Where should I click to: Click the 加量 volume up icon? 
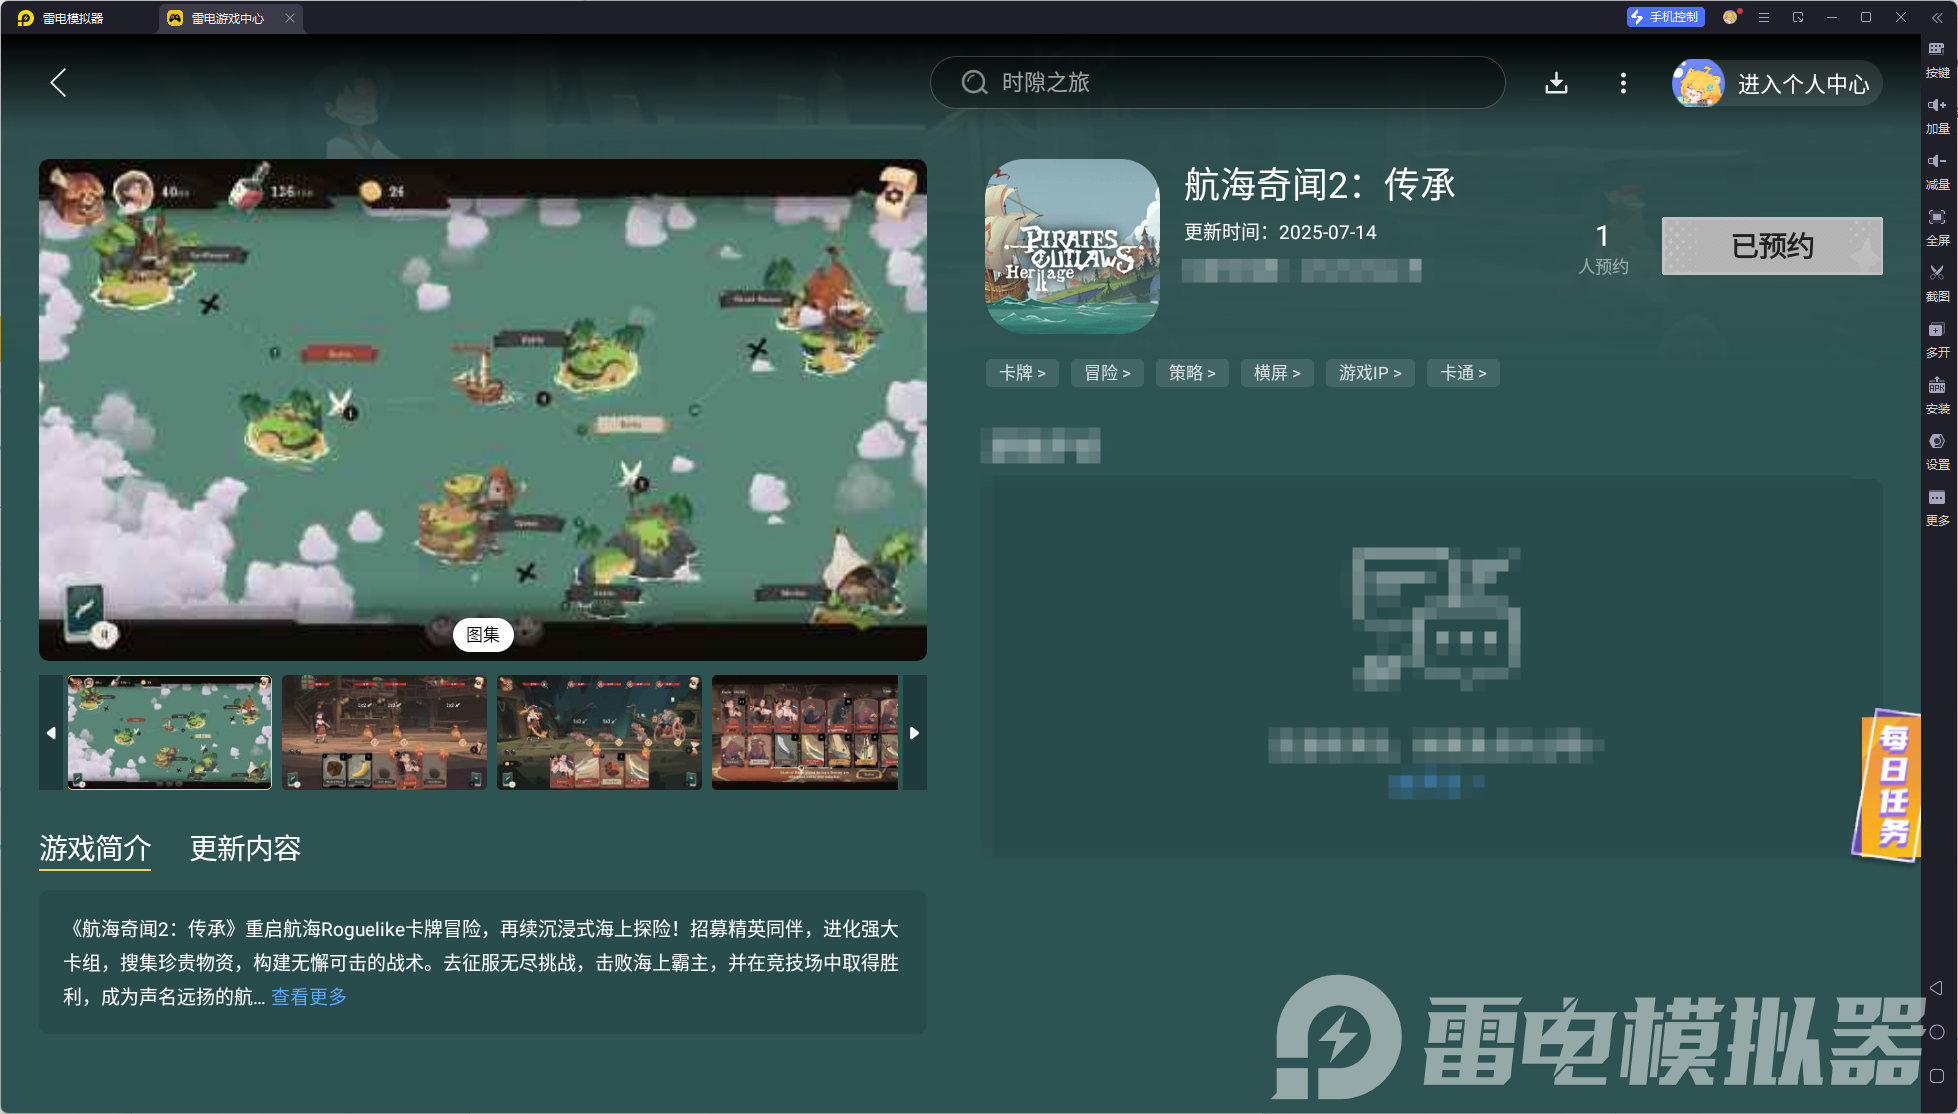(1937, 113)
